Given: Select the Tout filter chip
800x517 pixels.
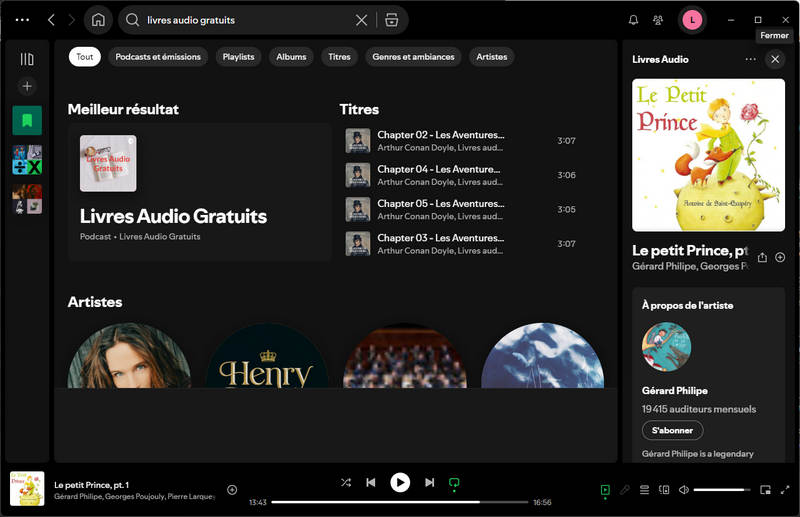Looking at the screenshot, I should (85, 57).
